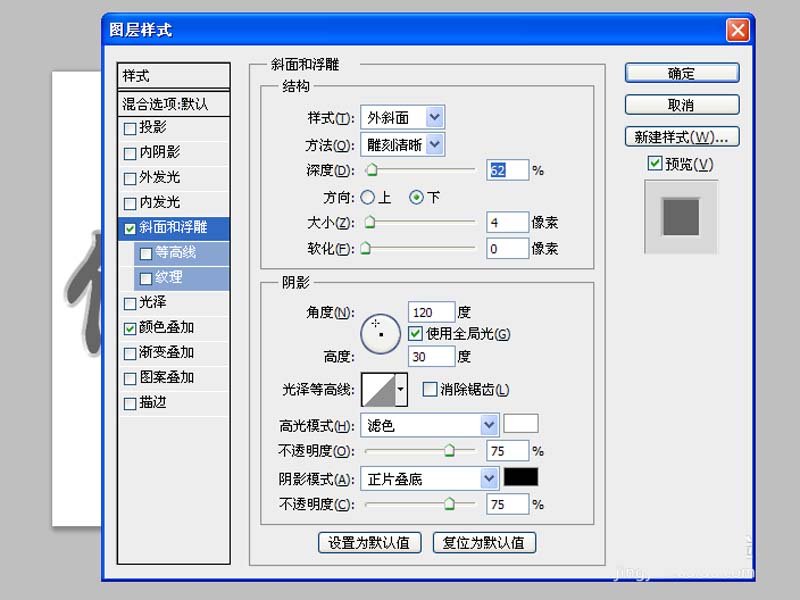The width and height of the screenshot is (800, 600).
Task: Click the 高度 input field showing 30
Action: pos(431,356)
